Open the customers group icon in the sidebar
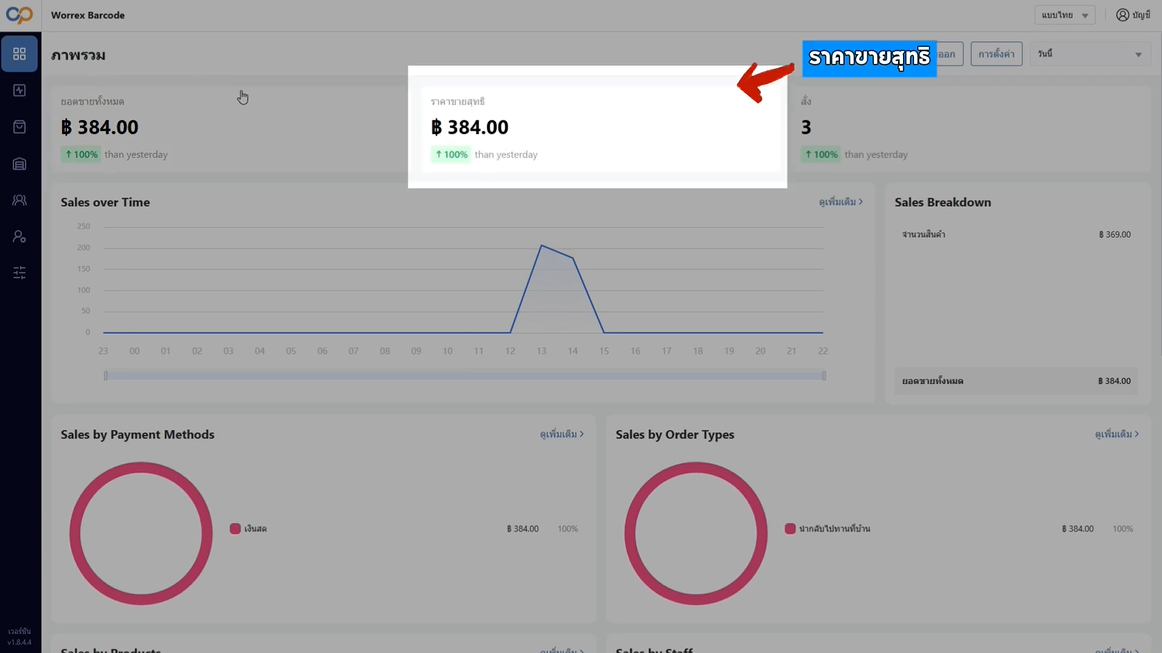Viewport: 1162px width, 653px height. click(x=19, y=200)
